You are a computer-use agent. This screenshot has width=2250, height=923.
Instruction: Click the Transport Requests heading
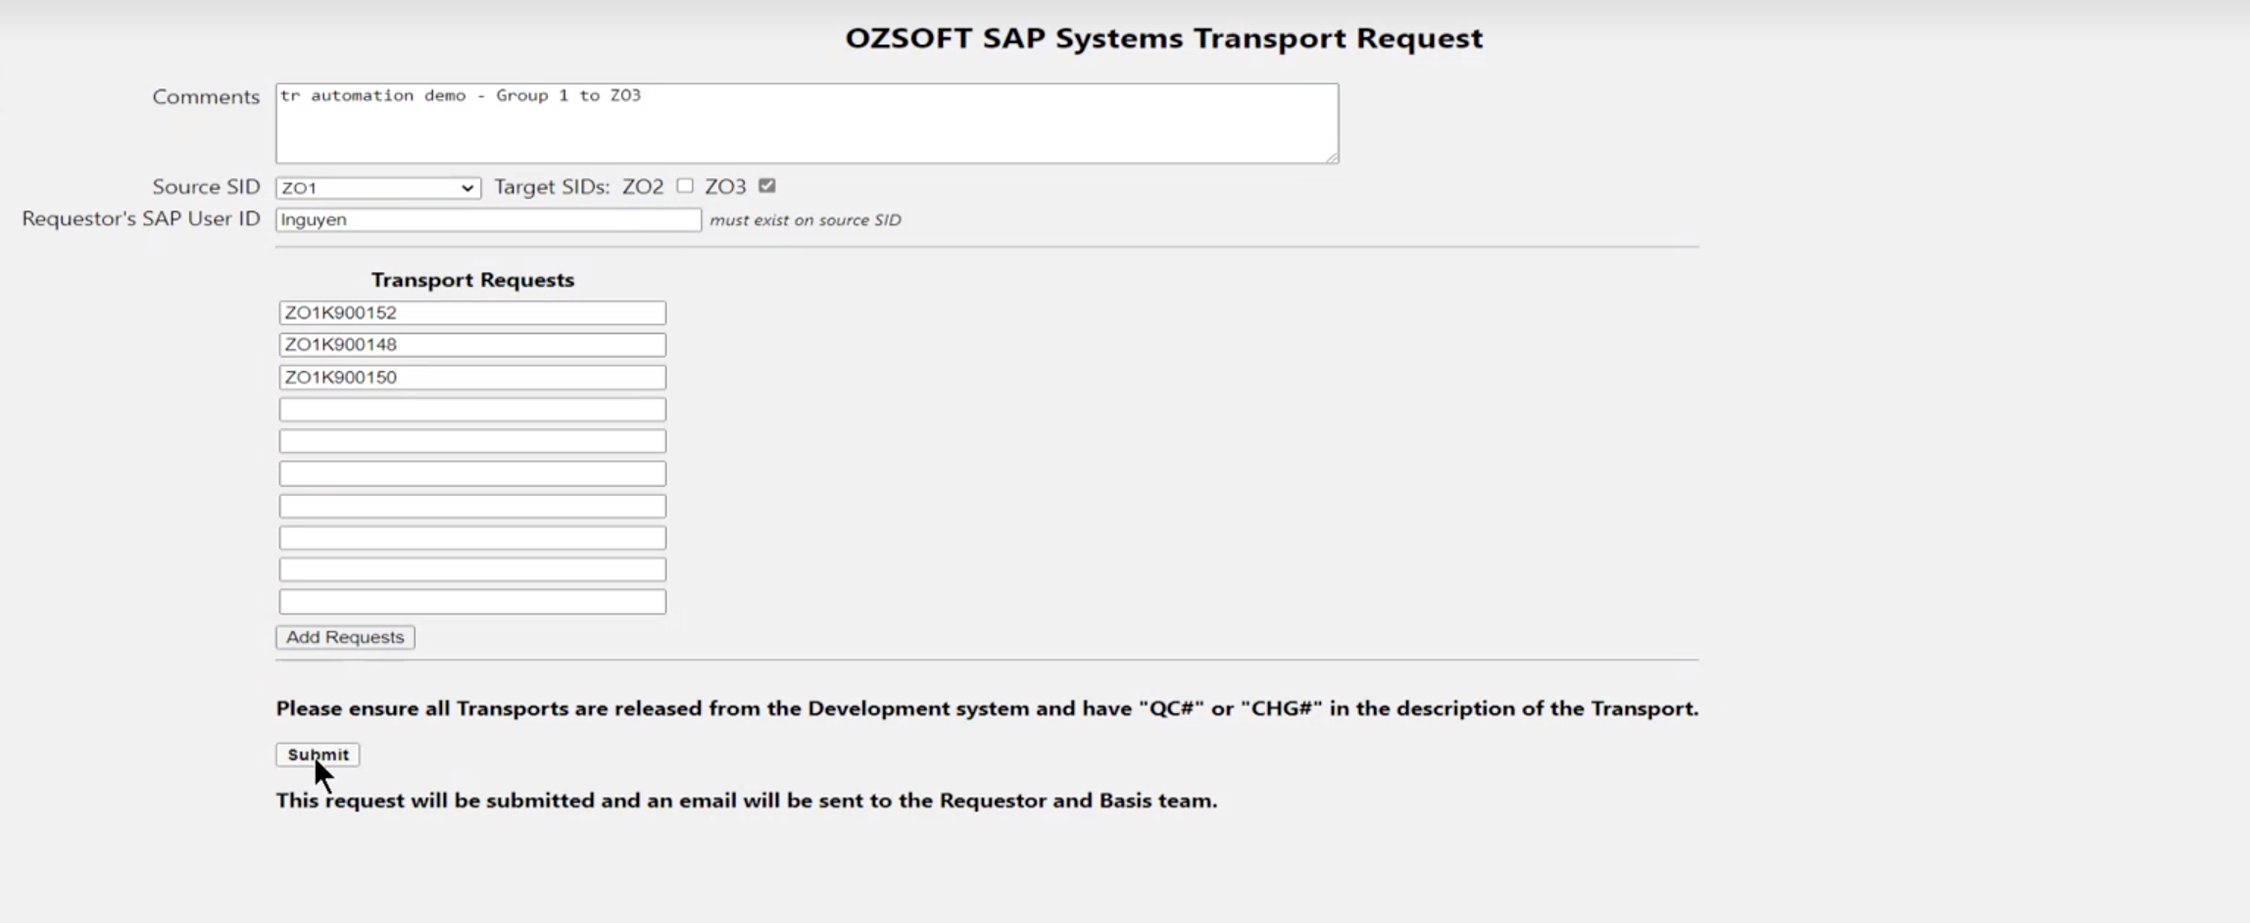coord(472,280)
